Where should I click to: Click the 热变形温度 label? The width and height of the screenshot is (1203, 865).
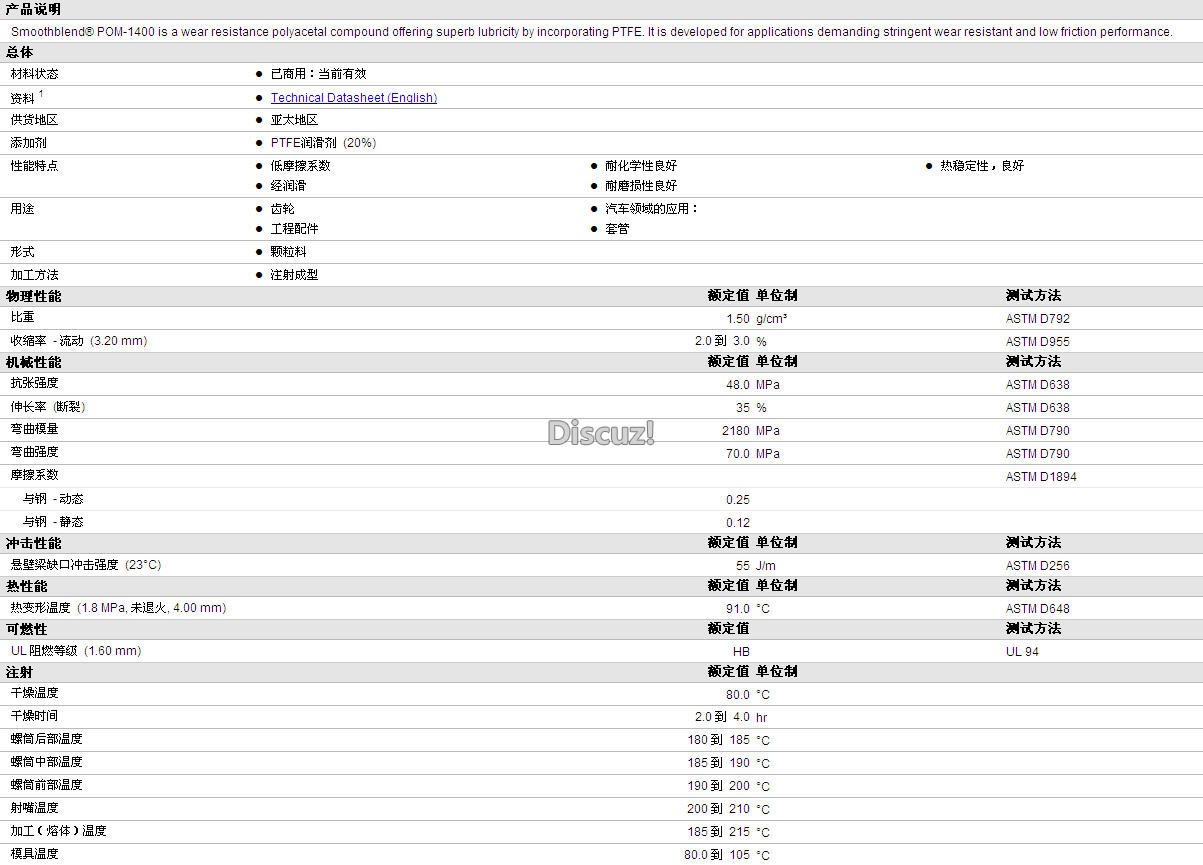(118, 608)
